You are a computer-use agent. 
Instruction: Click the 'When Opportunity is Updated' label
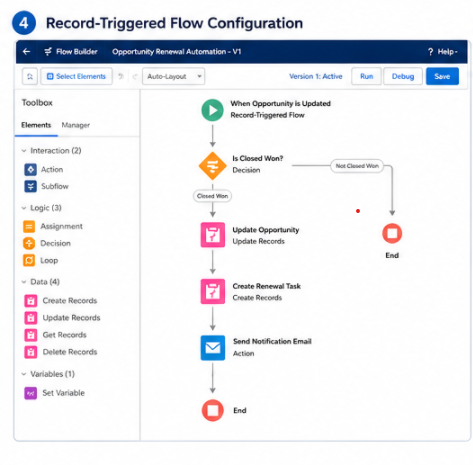[280, 104]
